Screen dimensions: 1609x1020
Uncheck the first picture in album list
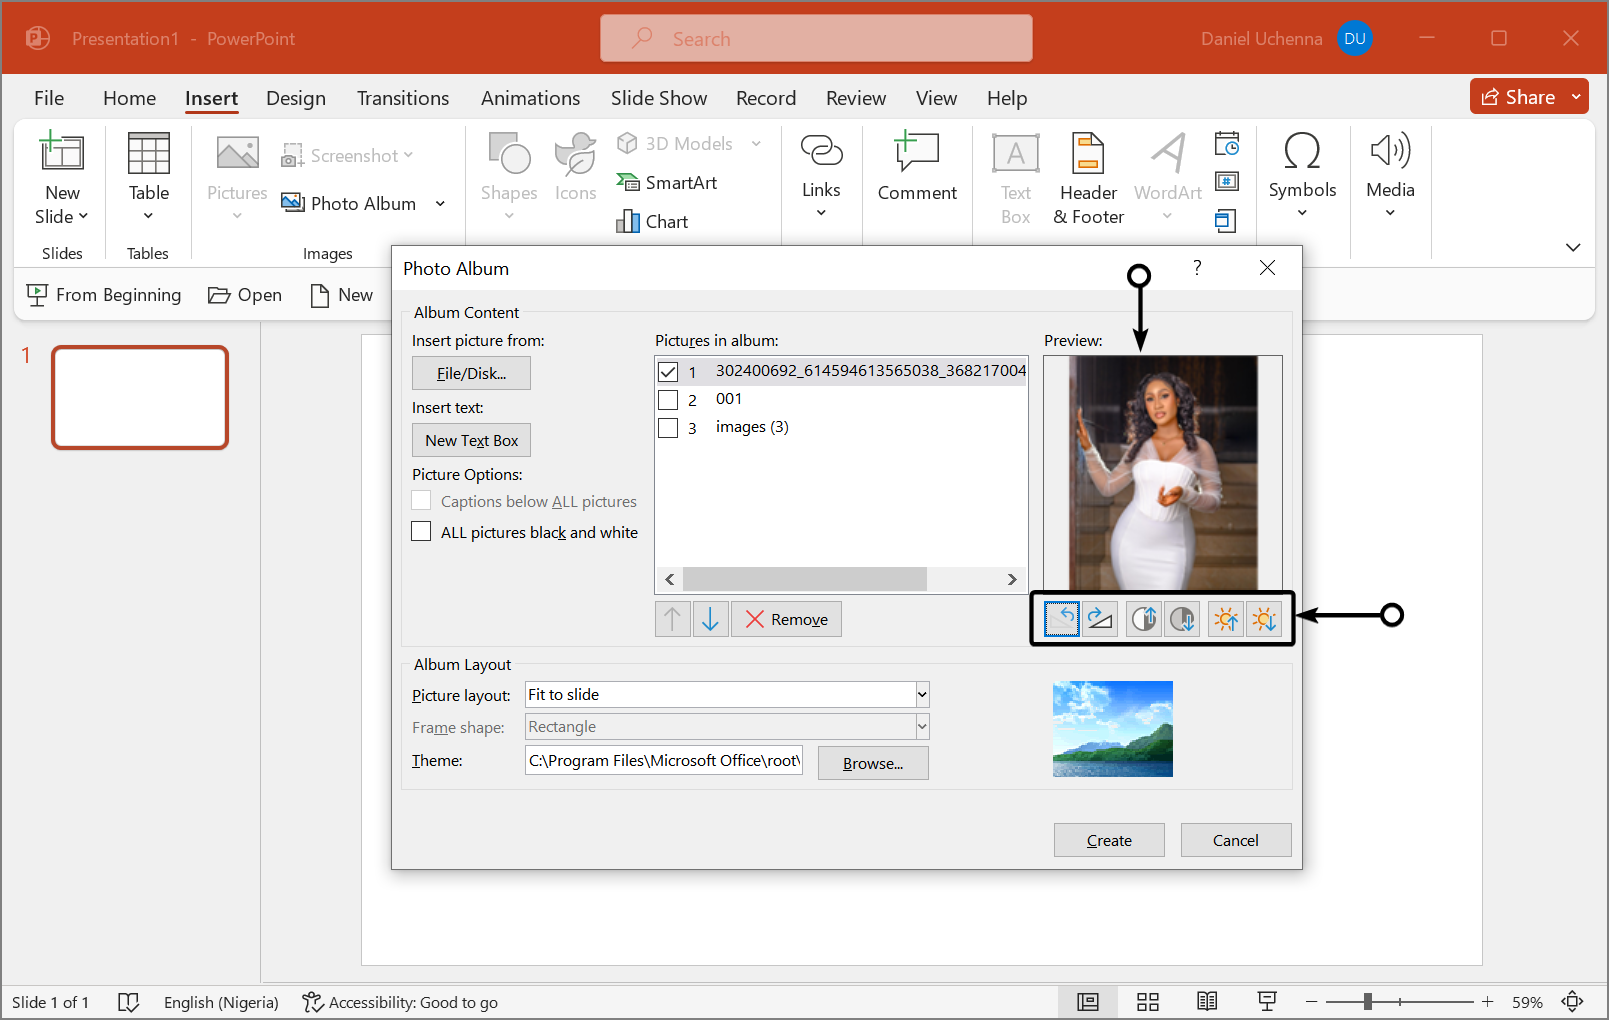point(668,372)
